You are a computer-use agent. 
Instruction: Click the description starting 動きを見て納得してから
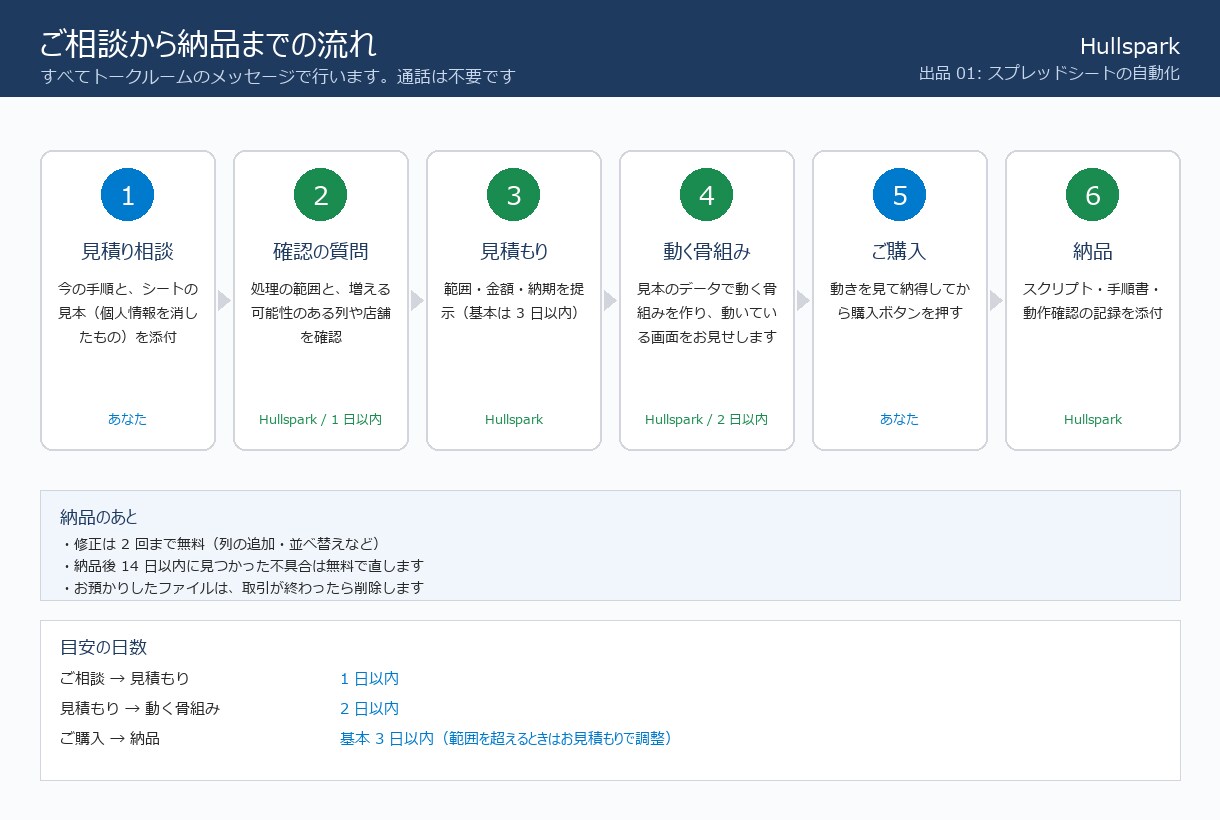tap(900, 301)
